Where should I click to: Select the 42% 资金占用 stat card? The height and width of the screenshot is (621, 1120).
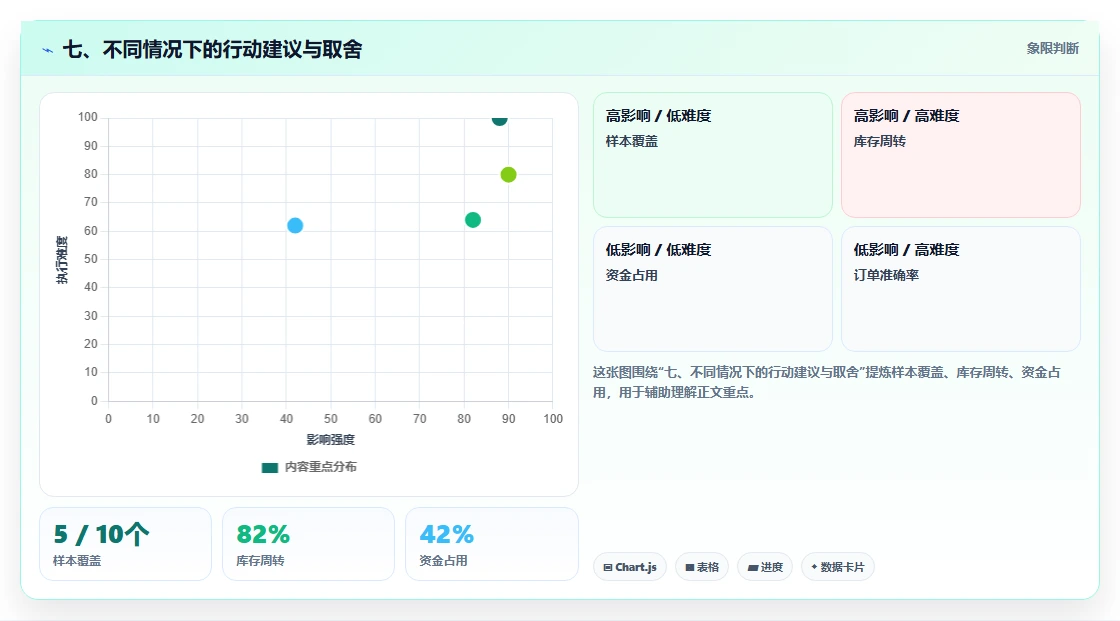(491, 544)
